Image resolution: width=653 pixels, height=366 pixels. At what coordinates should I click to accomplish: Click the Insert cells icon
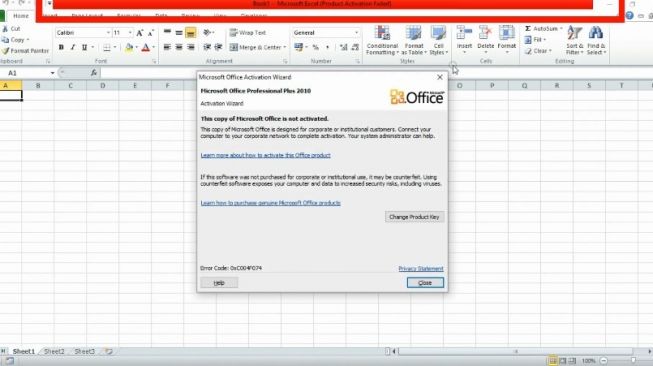point(464,33)
